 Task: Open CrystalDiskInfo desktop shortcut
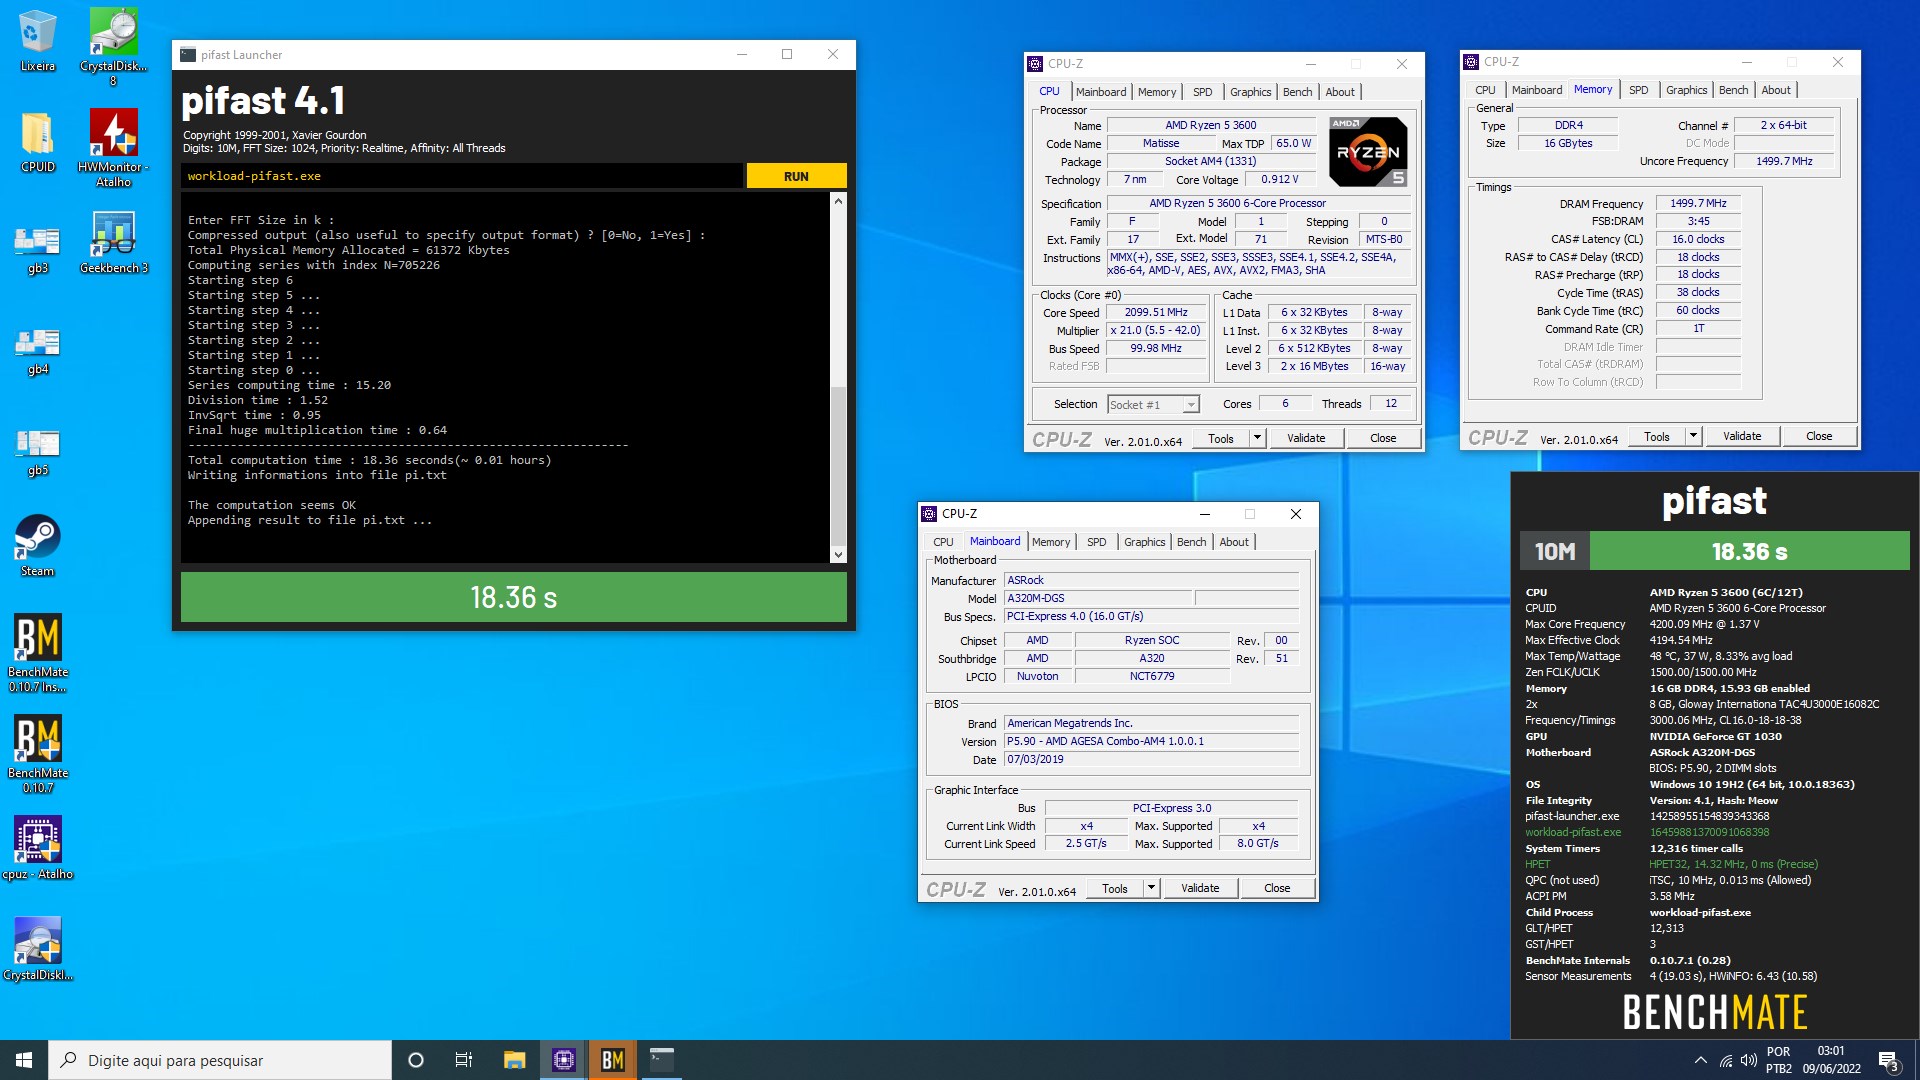coord(38,949)
